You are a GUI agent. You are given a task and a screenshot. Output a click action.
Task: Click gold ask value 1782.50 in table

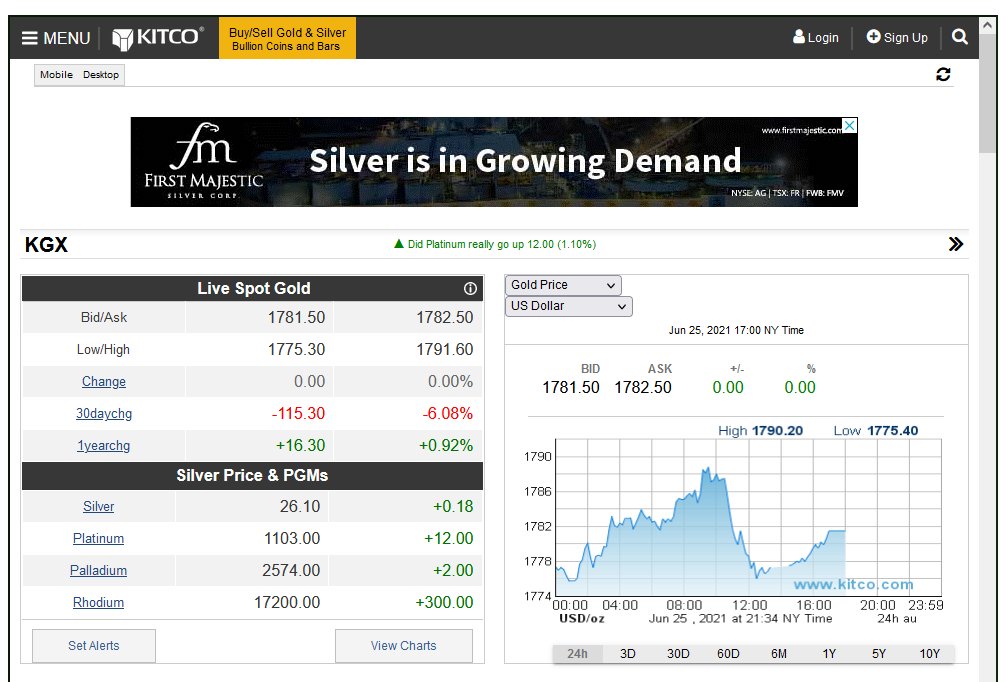point(444,317)
